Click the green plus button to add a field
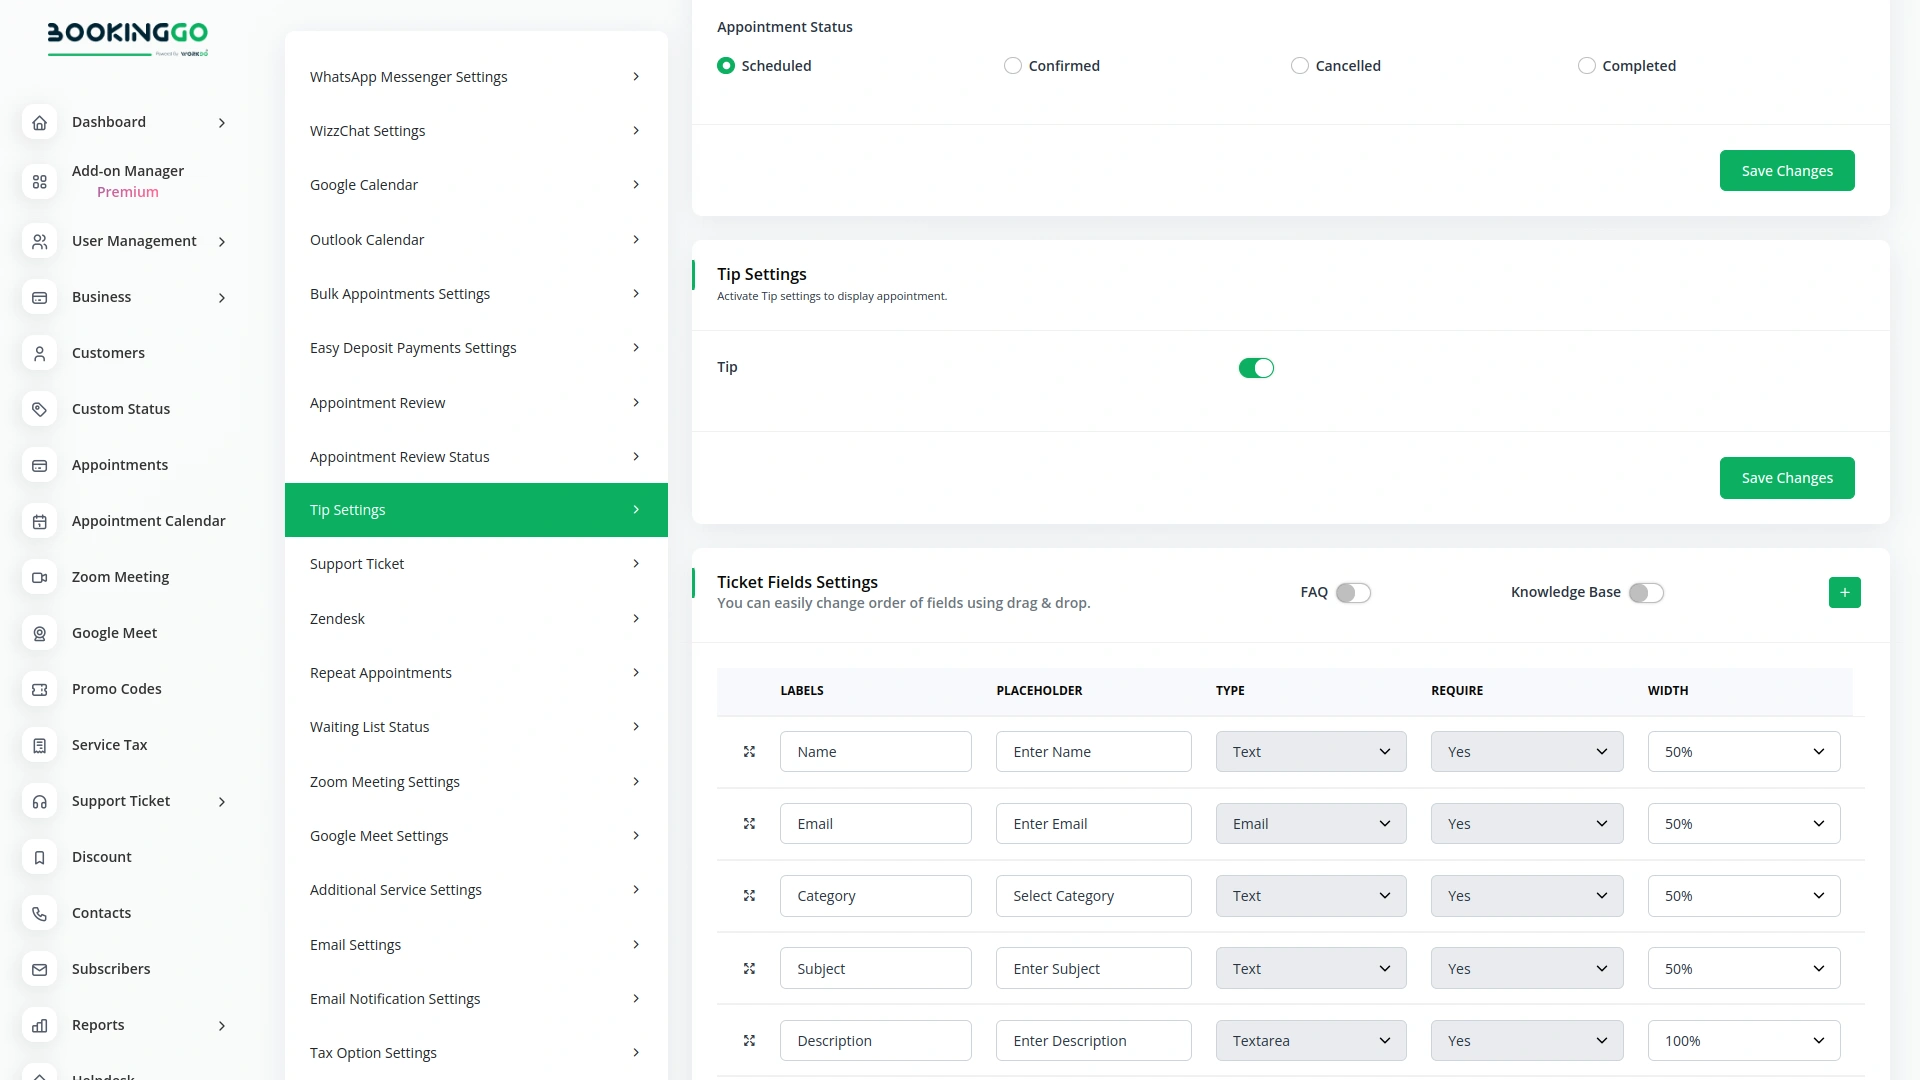This screenshot has height=1080, width=1920. pyautogui.click(x=1845, y=592)
